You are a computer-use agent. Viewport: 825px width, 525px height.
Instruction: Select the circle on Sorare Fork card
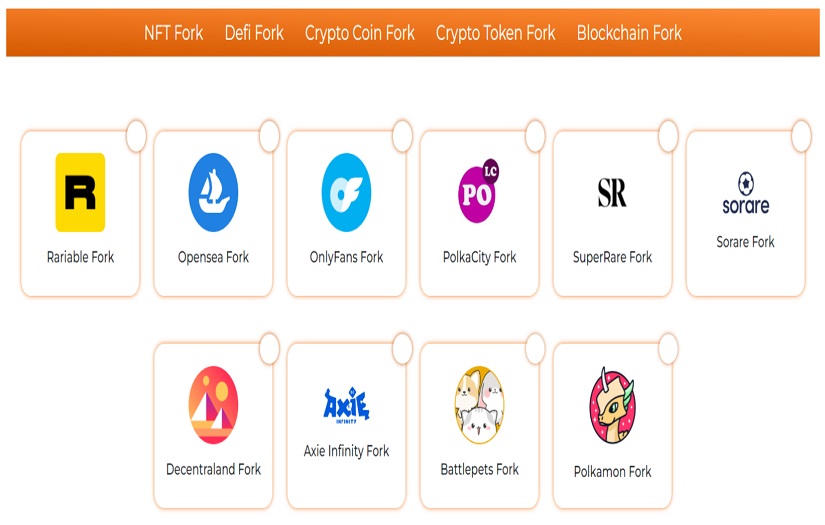(801, 135)
